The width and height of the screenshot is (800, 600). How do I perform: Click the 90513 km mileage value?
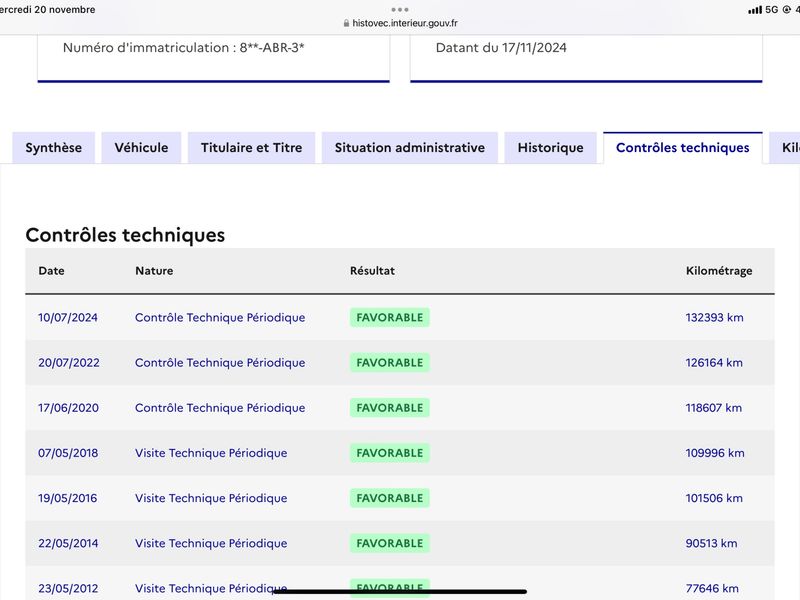pos(711,543)
